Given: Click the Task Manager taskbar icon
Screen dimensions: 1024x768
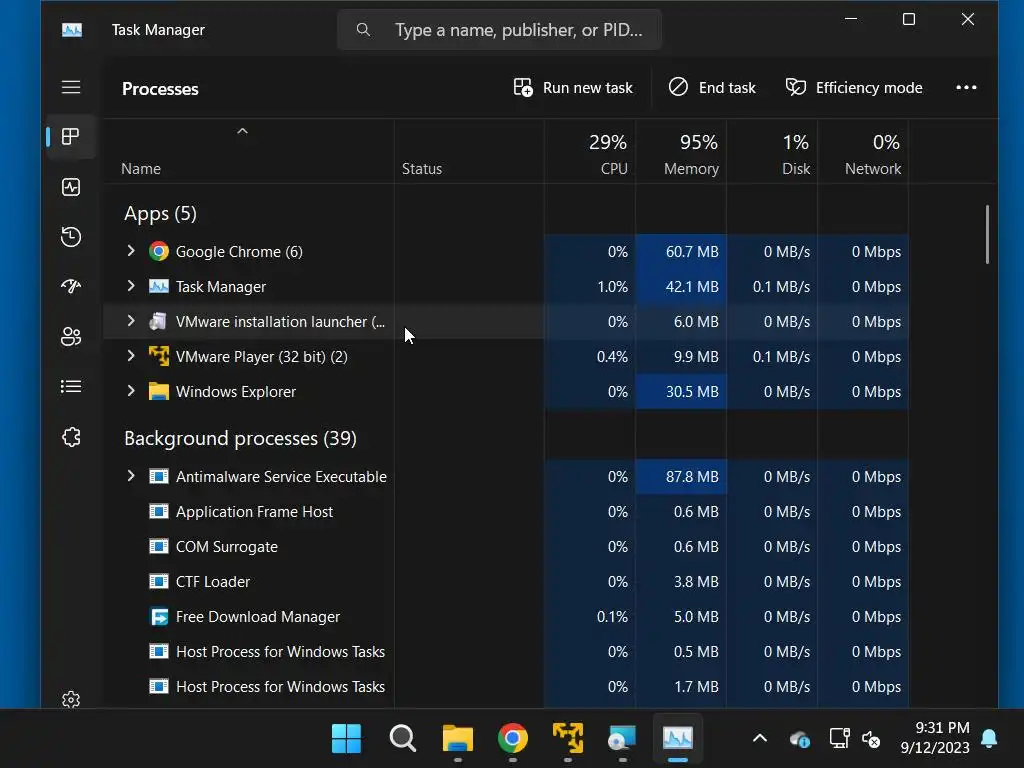Looking at the screenshot, I should tap(678, 739).
